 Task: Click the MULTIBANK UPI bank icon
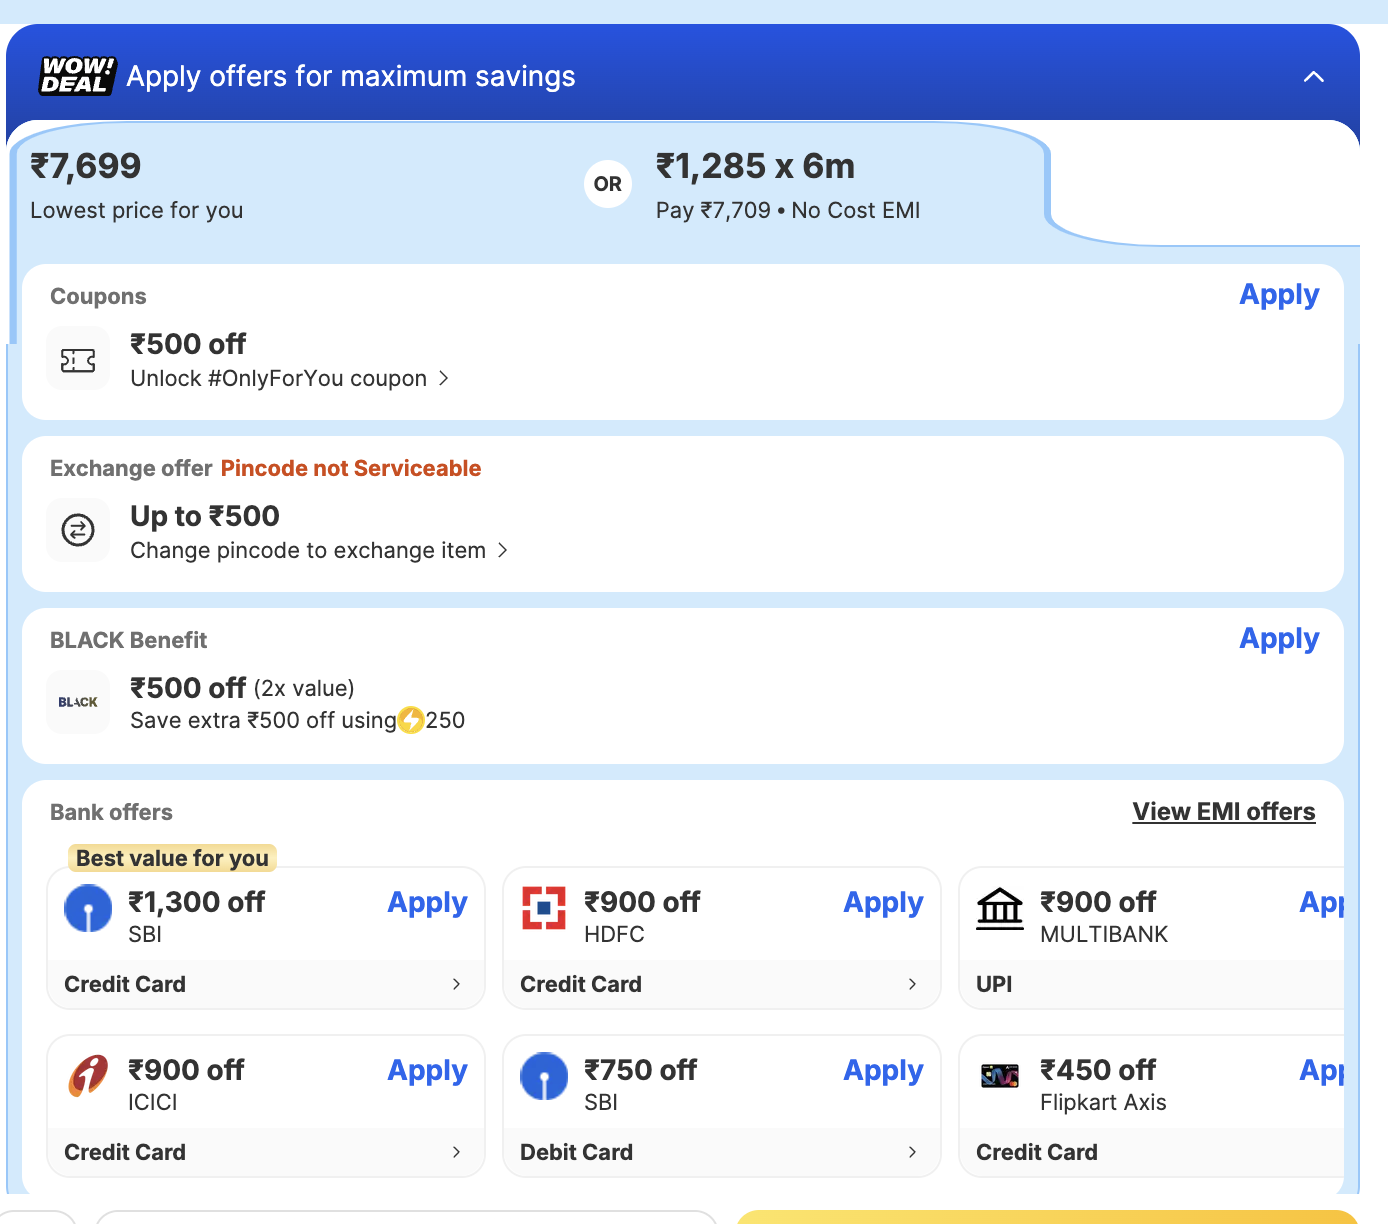click(1000, 908)
